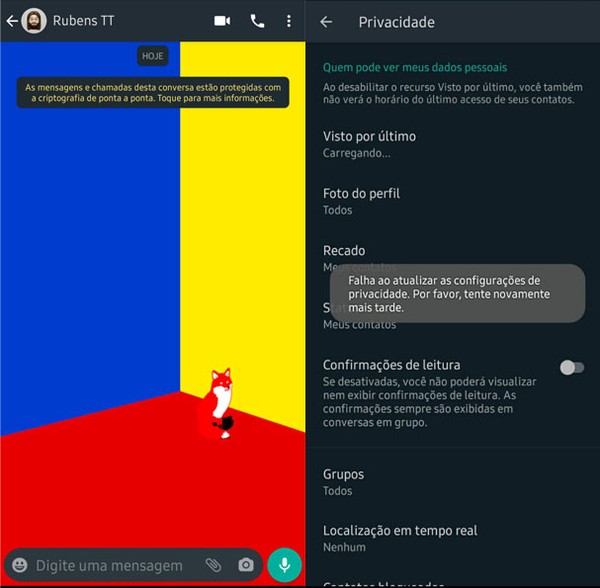Open the 'Grupos' privacy setting
Viewport: 600px width, 588px height.
pos(453,482)
